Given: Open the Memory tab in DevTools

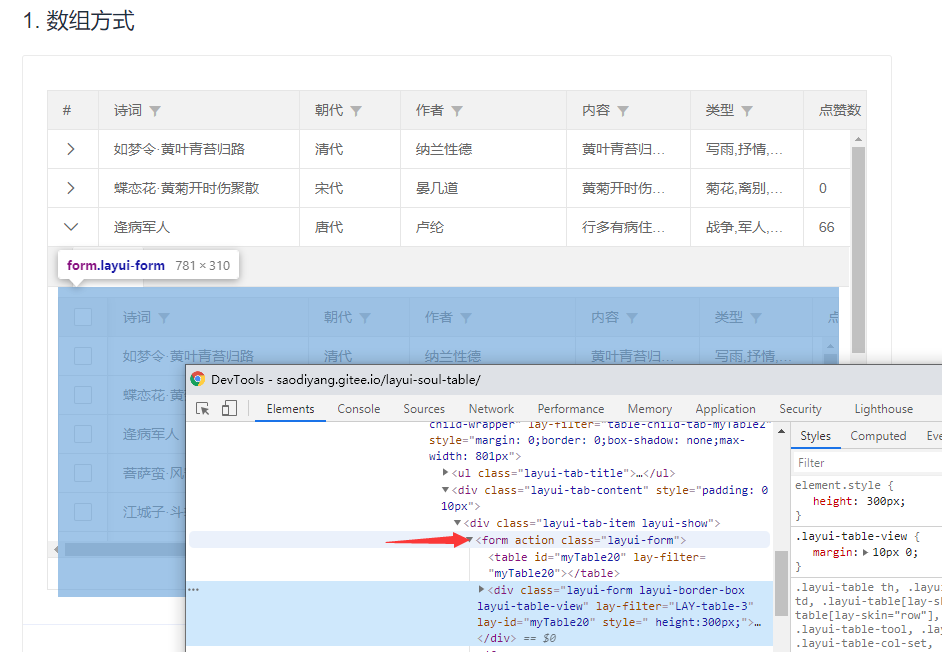Looking at the screenshot, I should [x=650, y=409].
